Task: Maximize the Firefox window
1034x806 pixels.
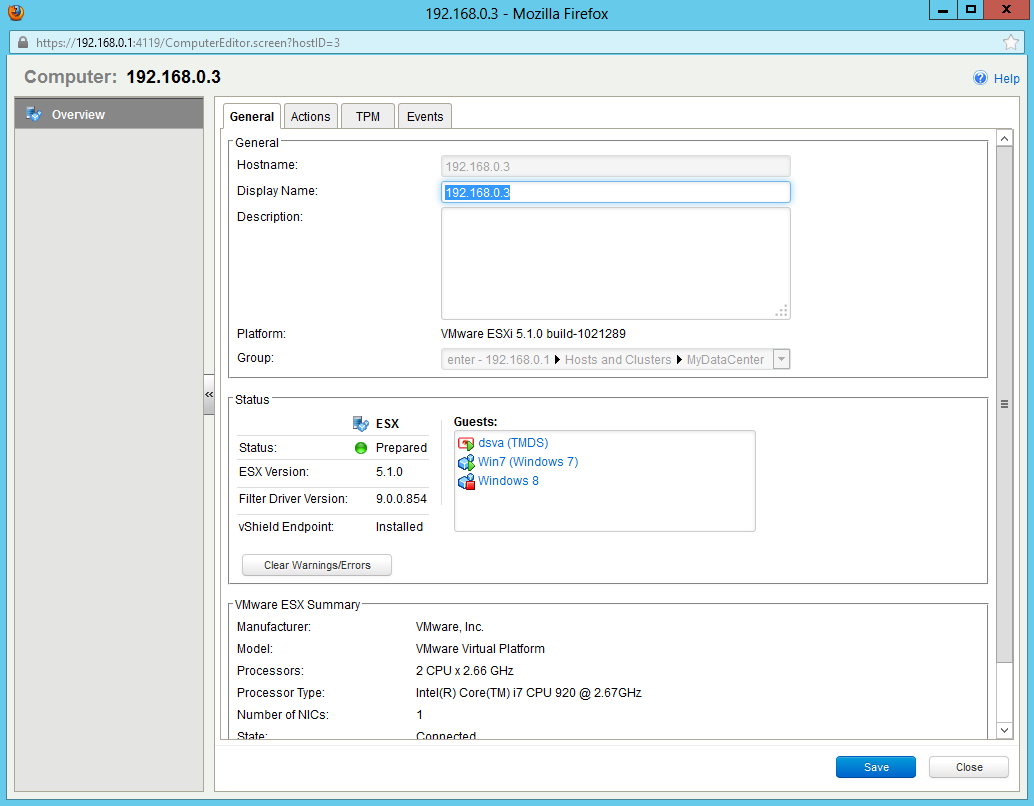Action: (970, 10)
